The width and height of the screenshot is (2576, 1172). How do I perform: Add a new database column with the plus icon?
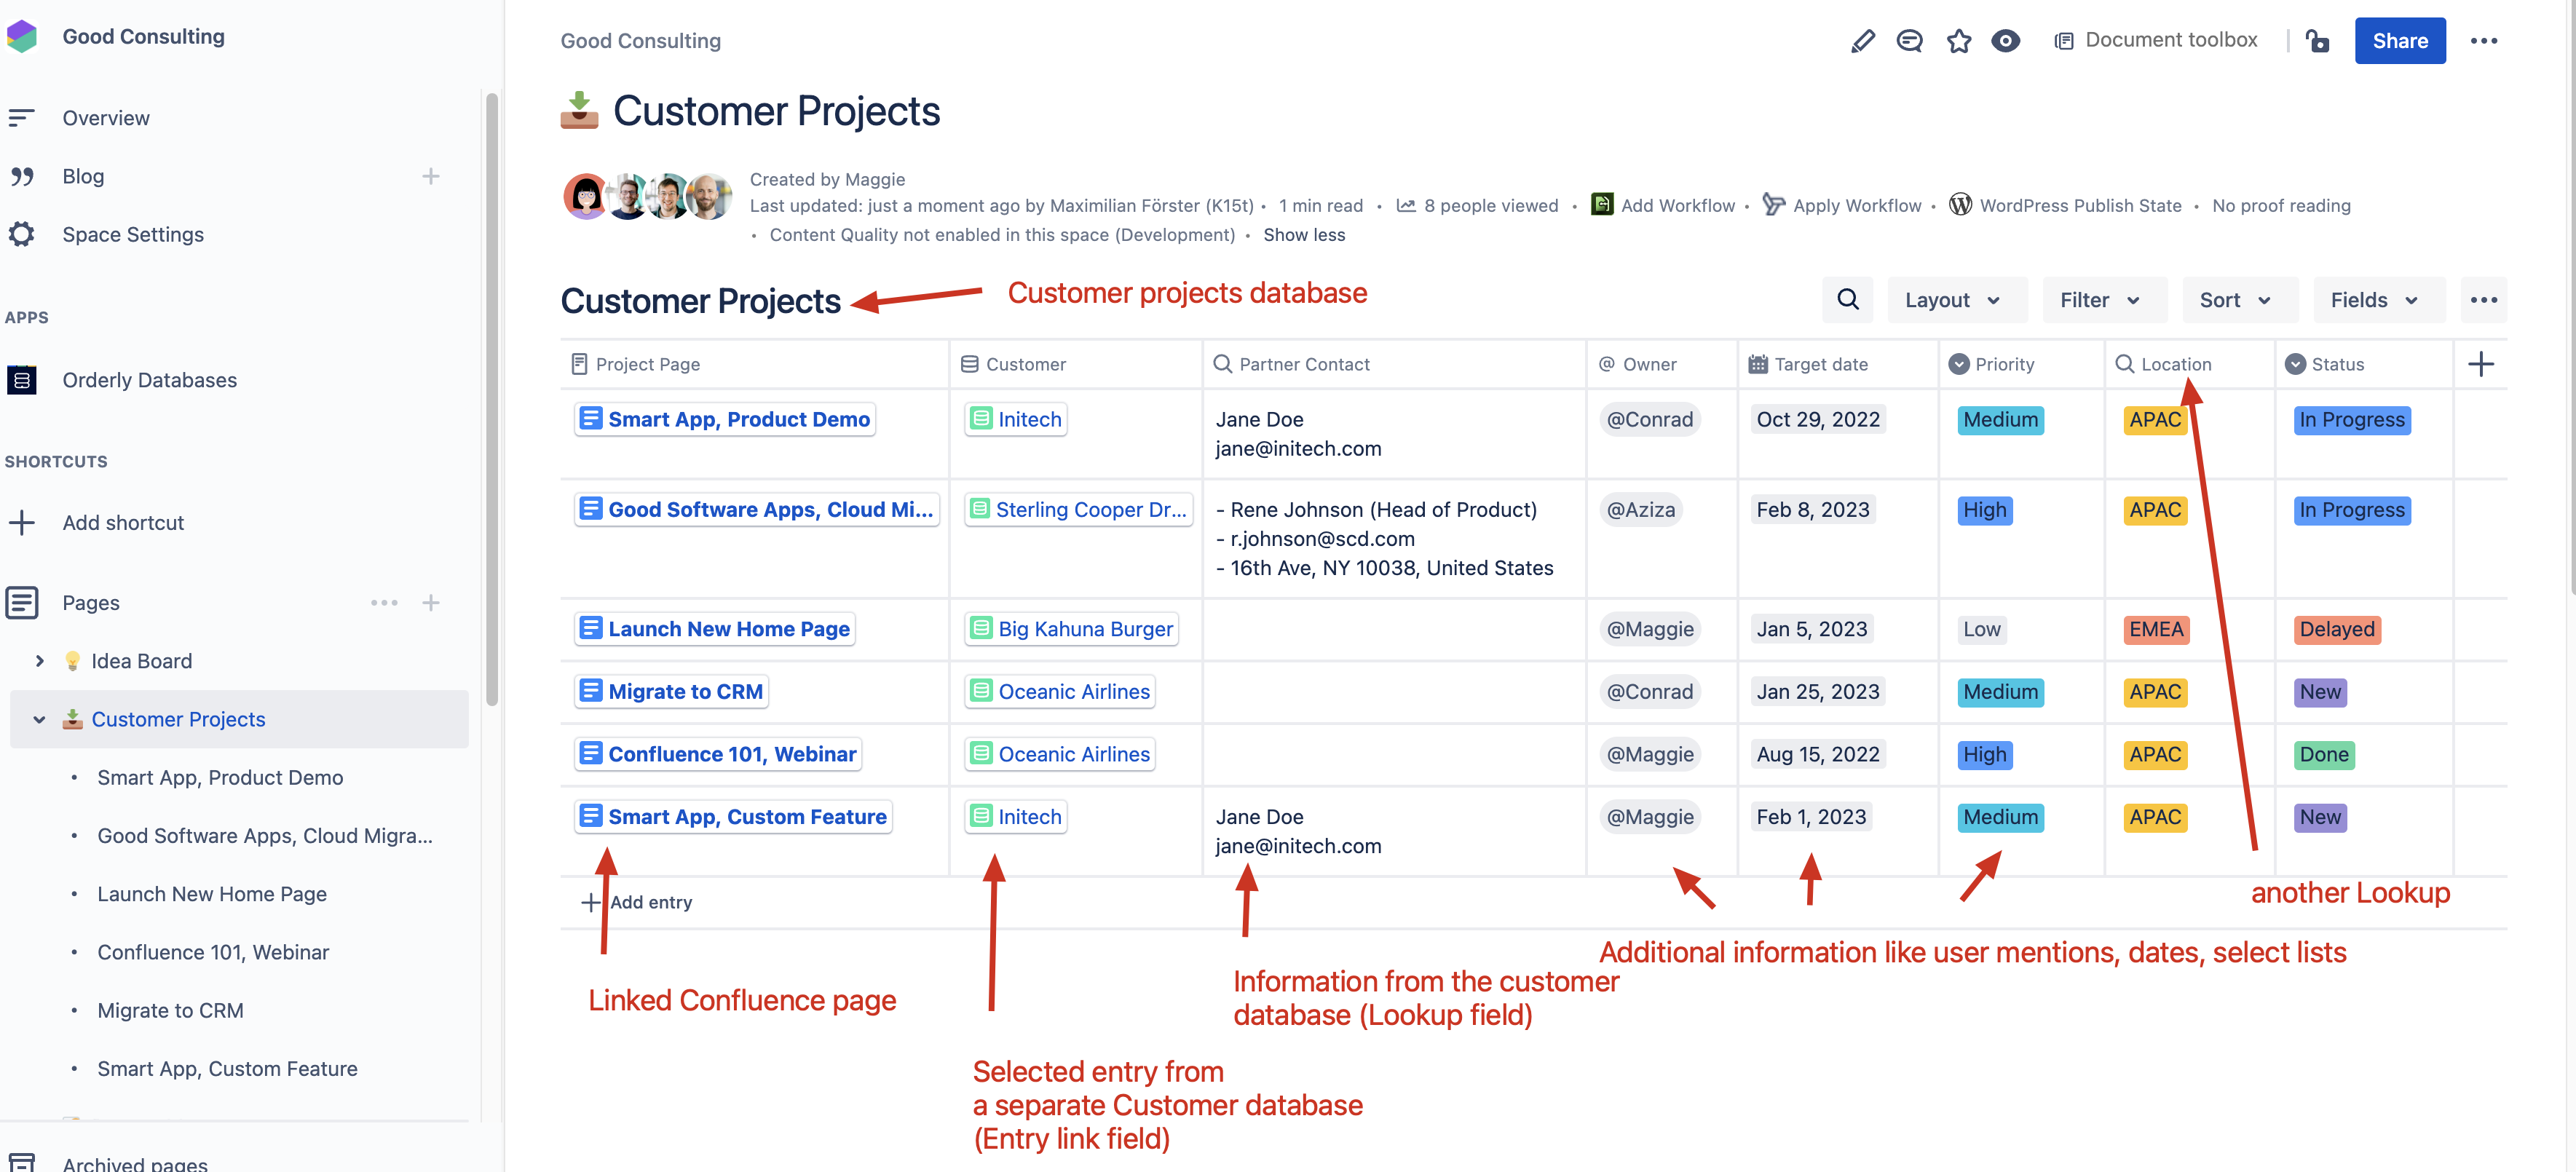2483,364
